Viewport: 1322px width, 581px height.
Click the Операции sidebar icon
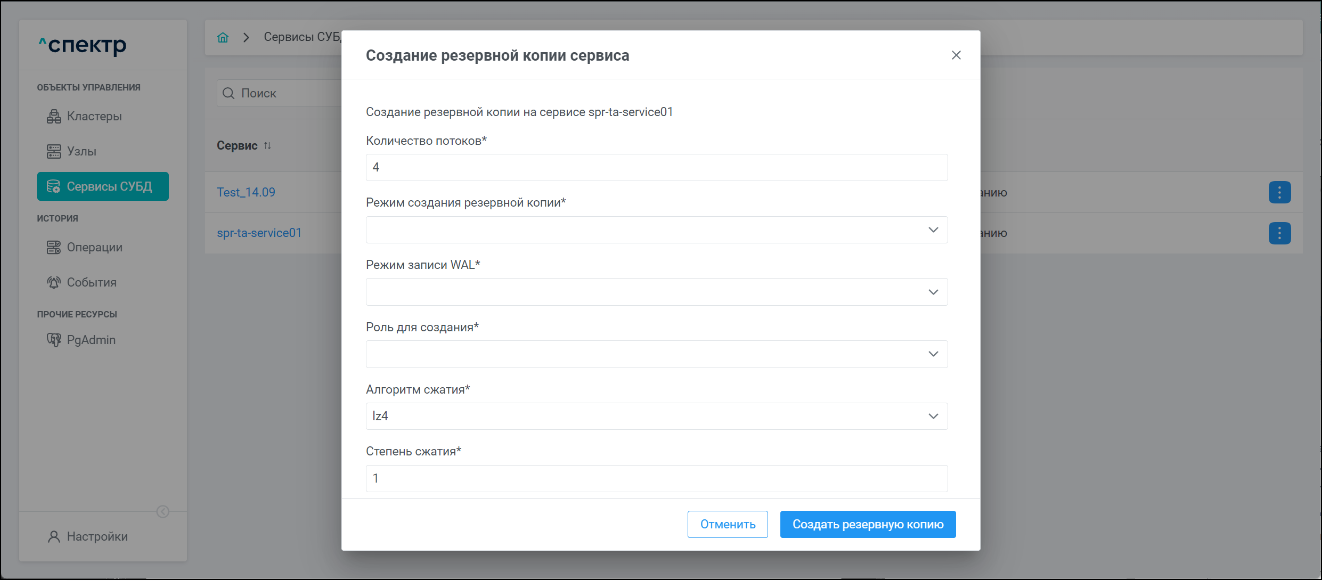click(x=55, y=248)
